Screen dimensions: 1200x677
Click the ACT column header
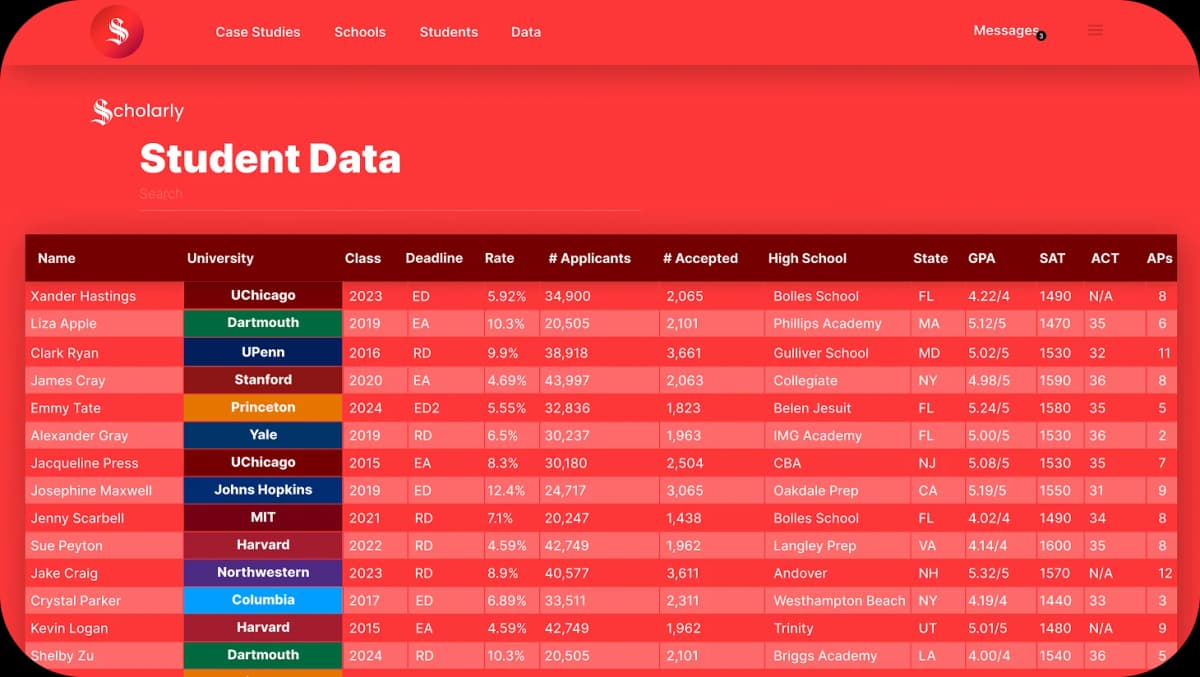(1105, 258)
